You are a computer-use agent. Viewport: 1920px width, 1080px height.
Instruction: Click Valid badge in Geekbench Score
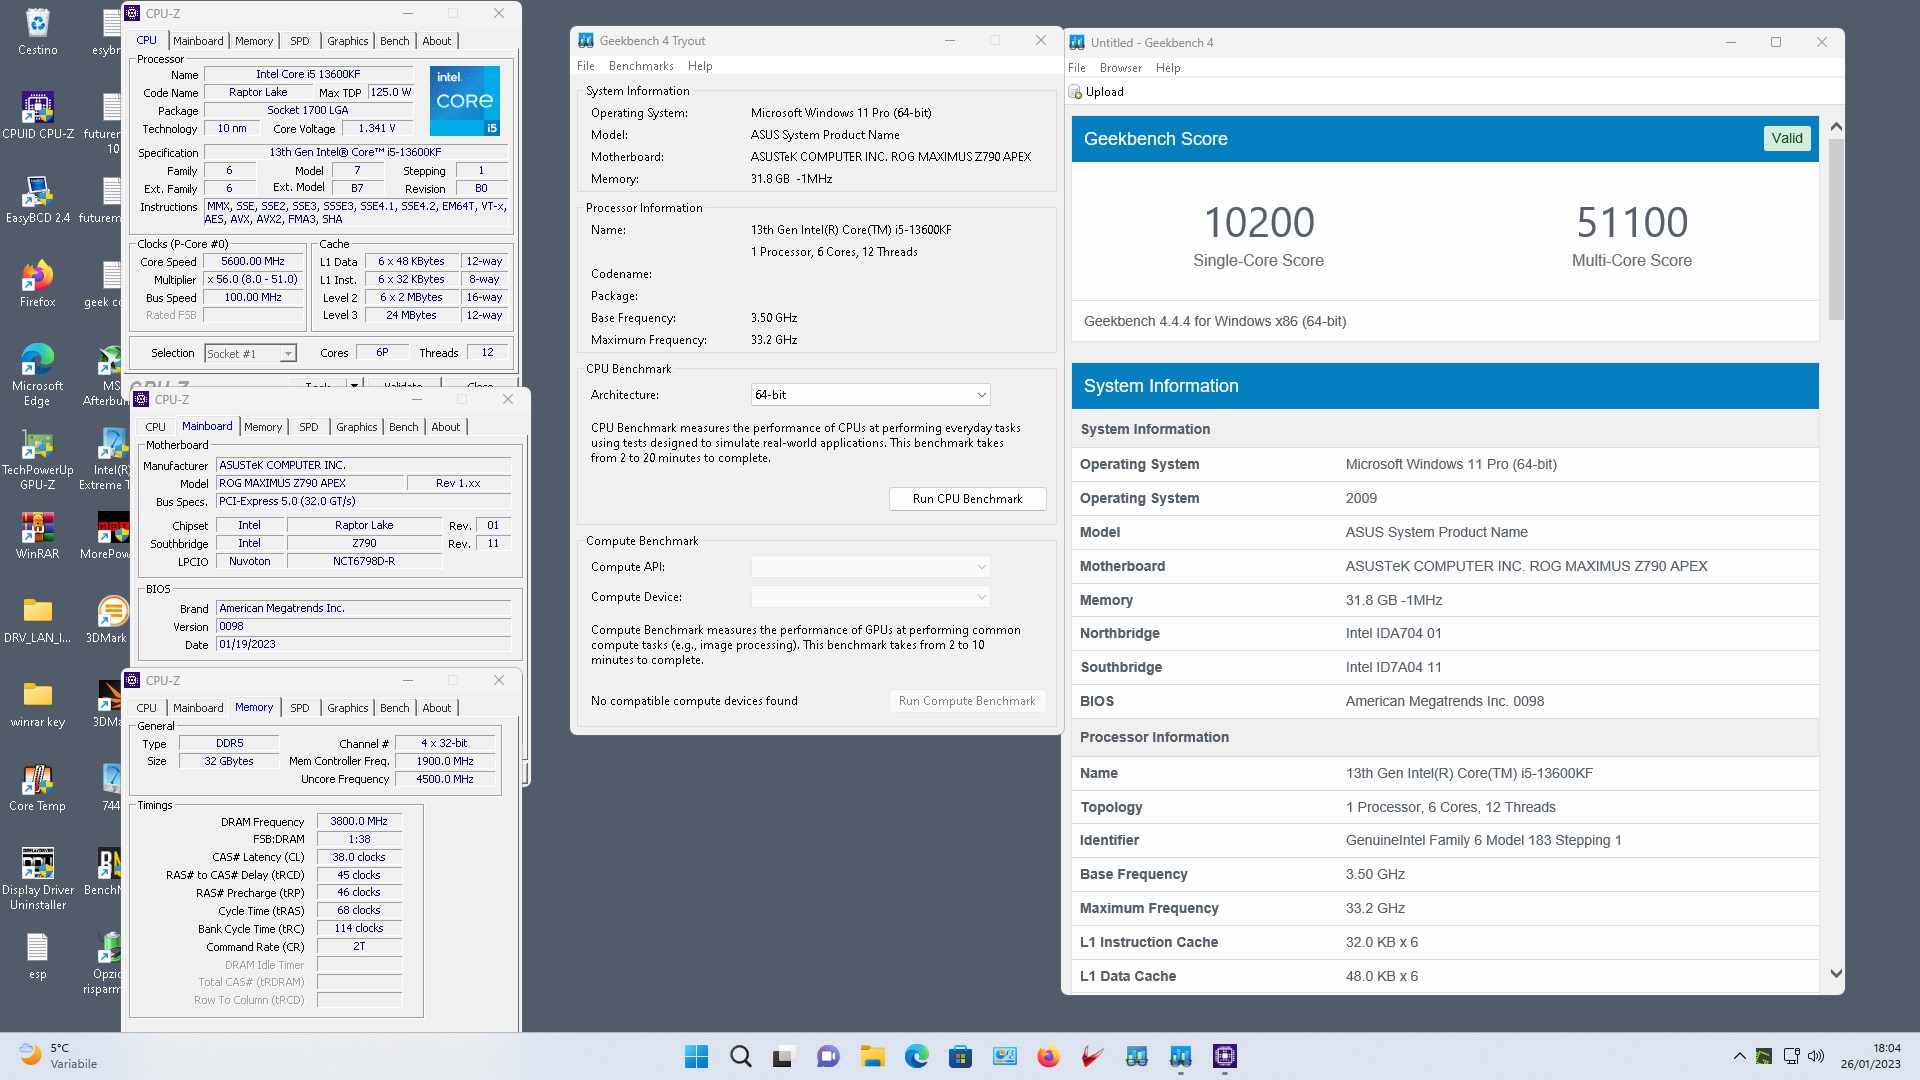[x=1786, y=139]
